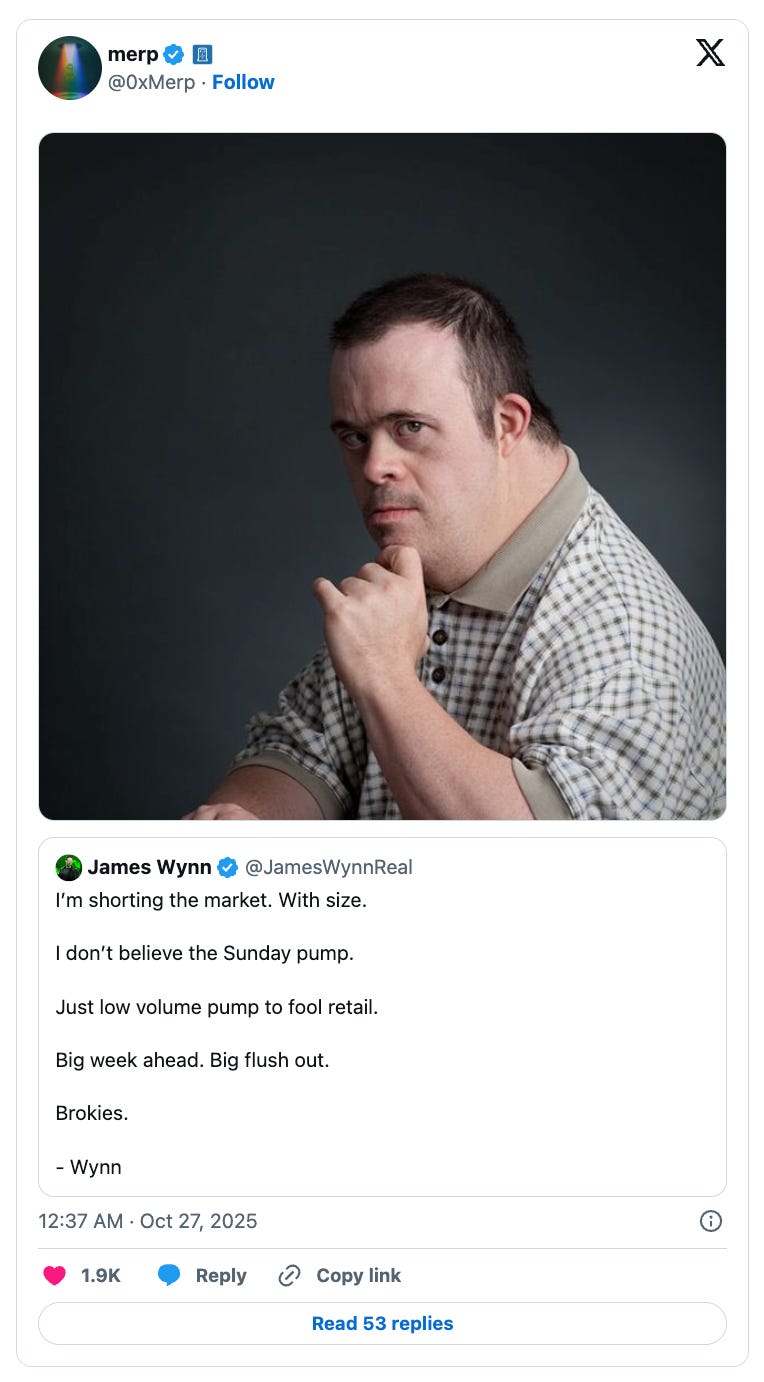
Task: Open the tweet info circle icon
Action: (x=710, y=1221)
